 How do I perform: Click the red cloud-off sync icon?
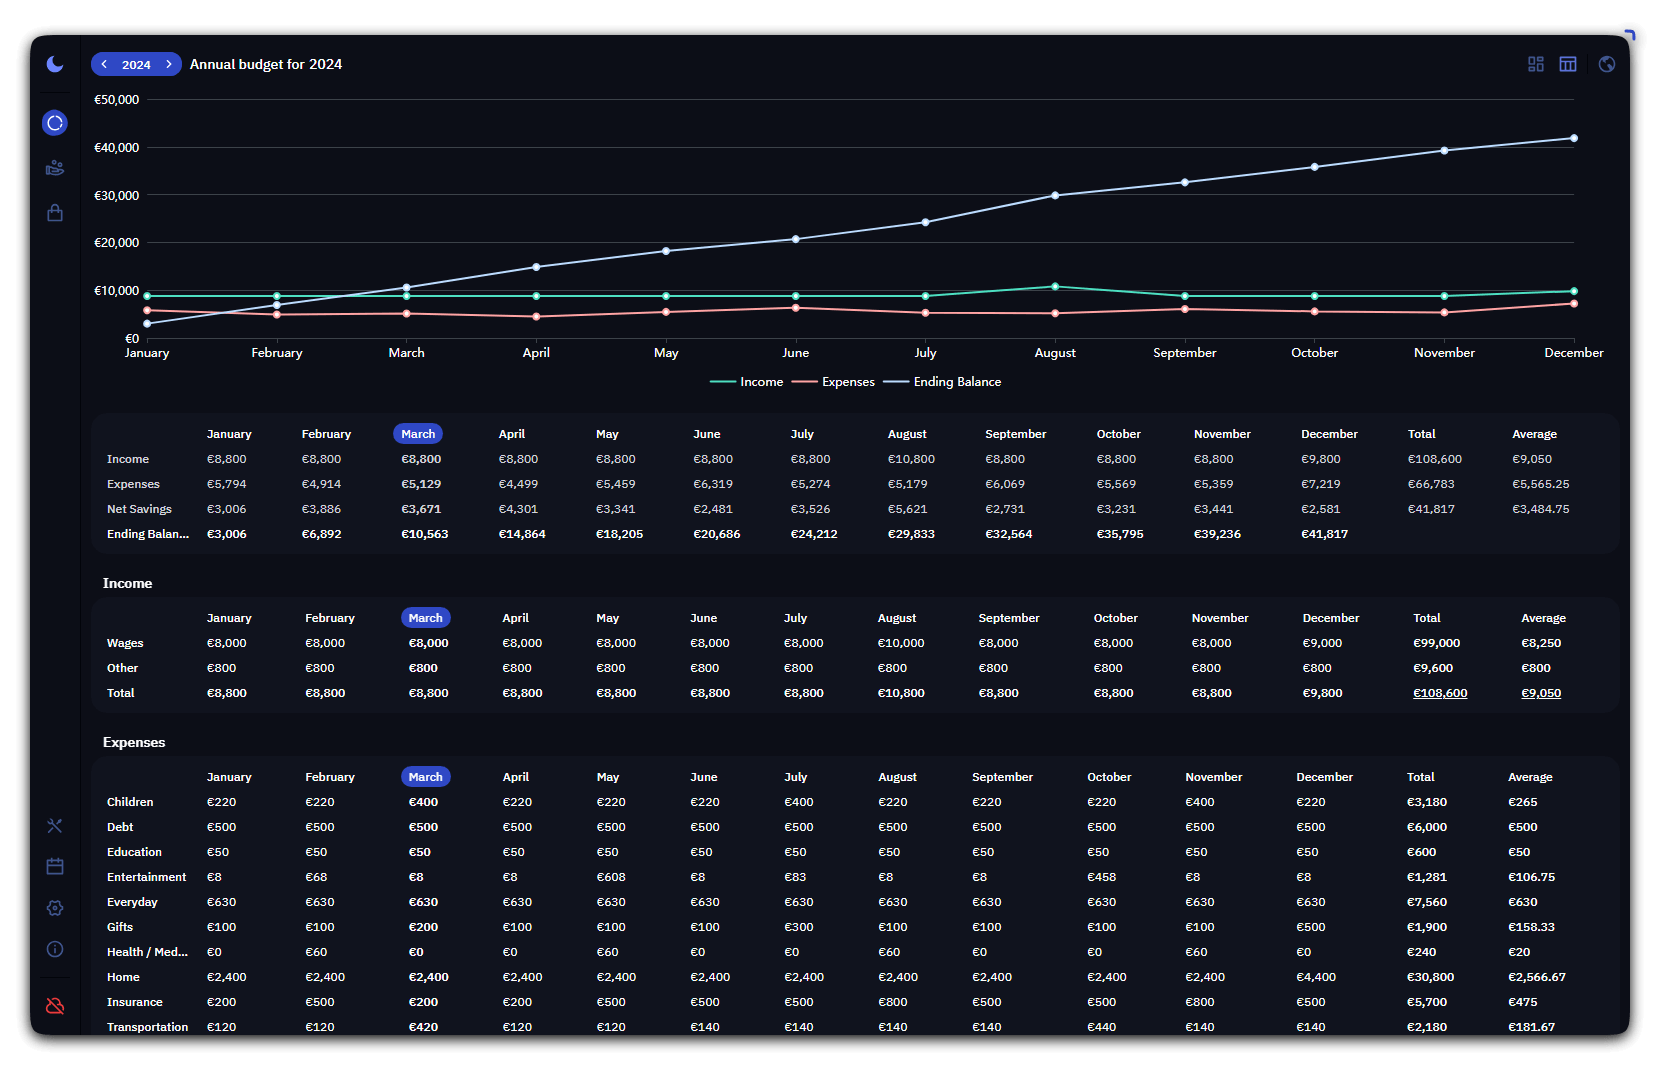click(x=55, y=1005)
